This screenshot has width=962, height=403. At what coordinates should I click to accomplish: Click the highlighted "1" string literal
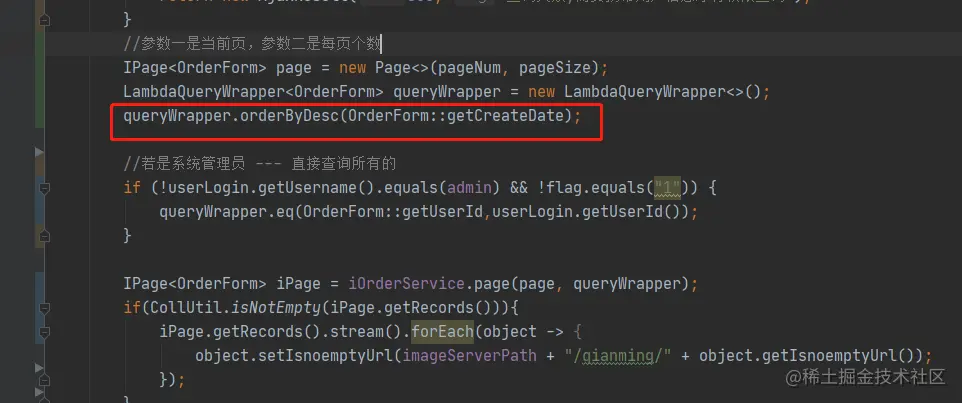668,188
